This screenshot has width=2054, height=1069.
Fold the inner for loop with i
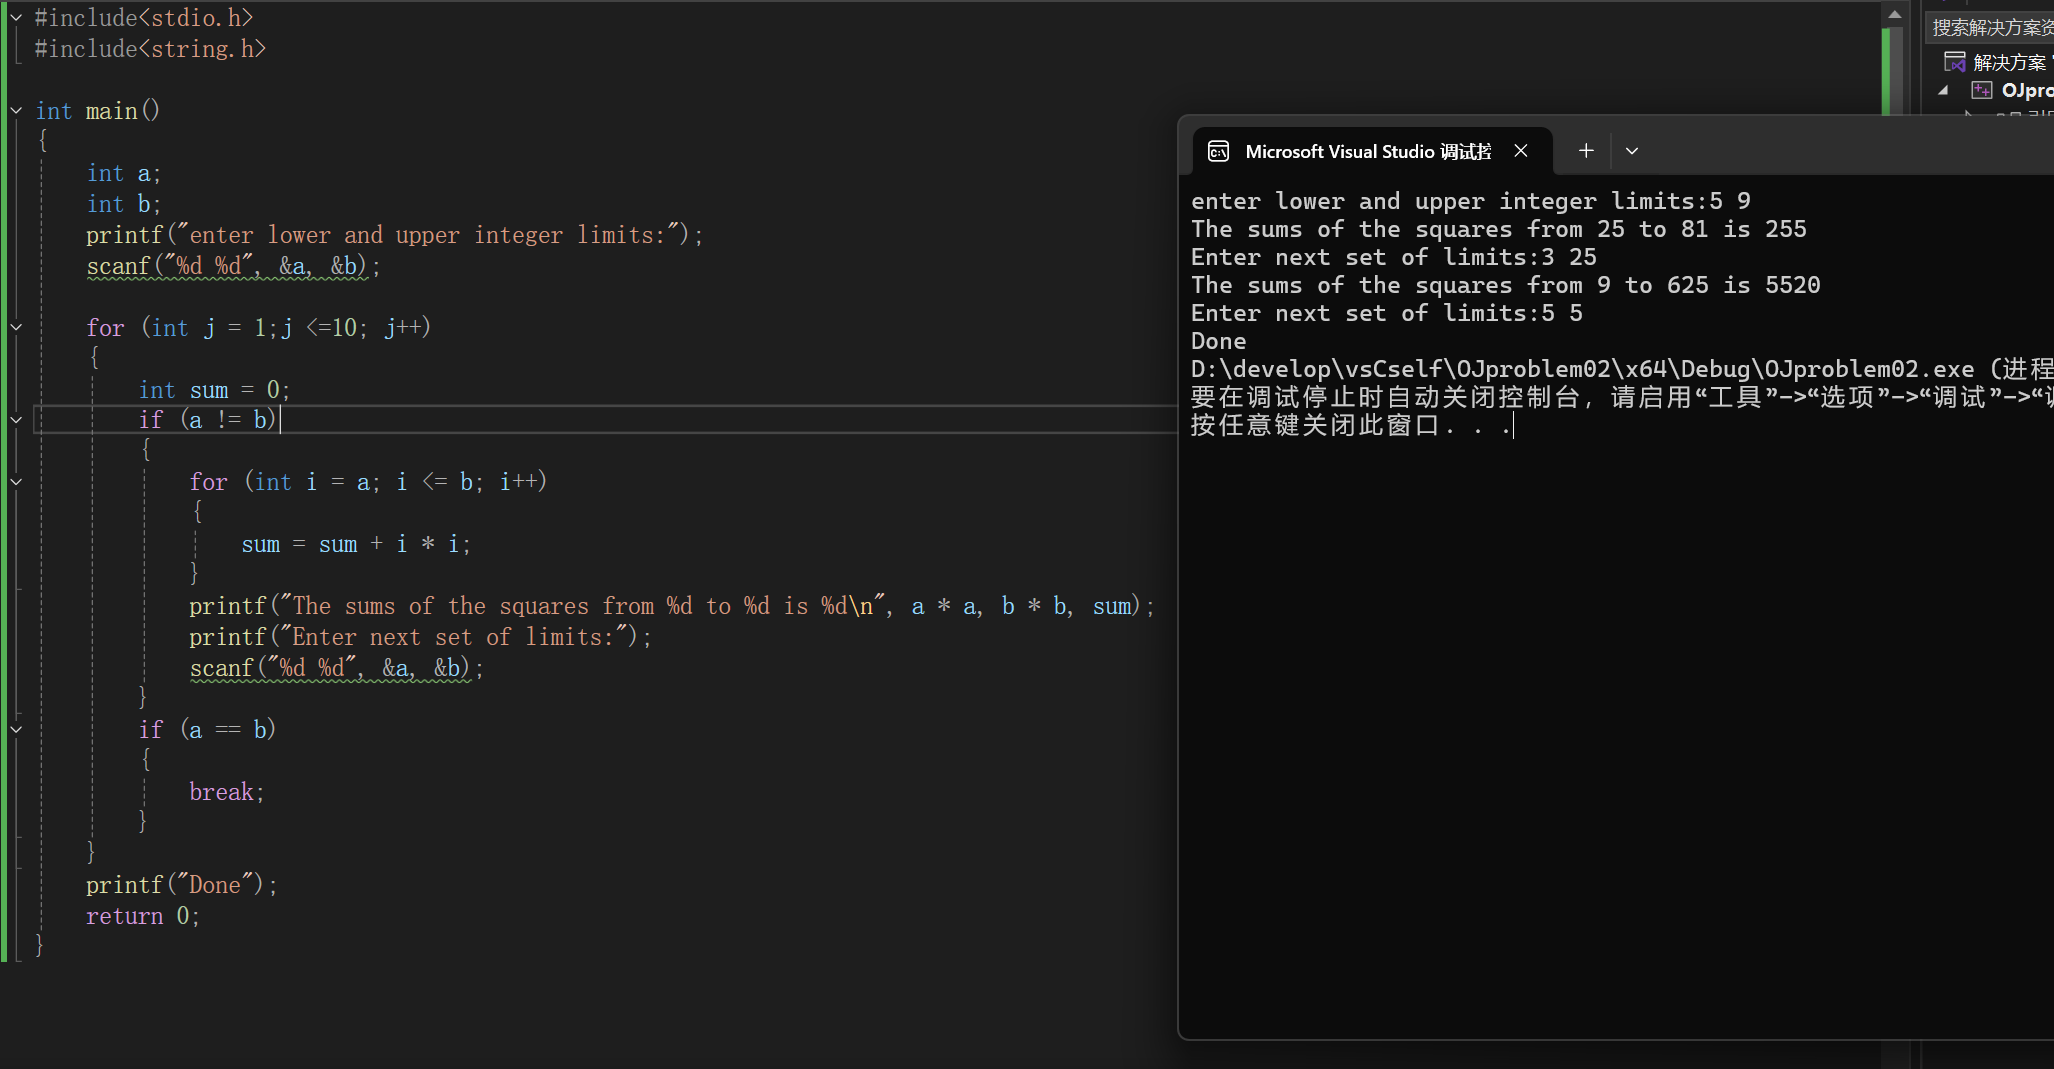pos(16,482)
